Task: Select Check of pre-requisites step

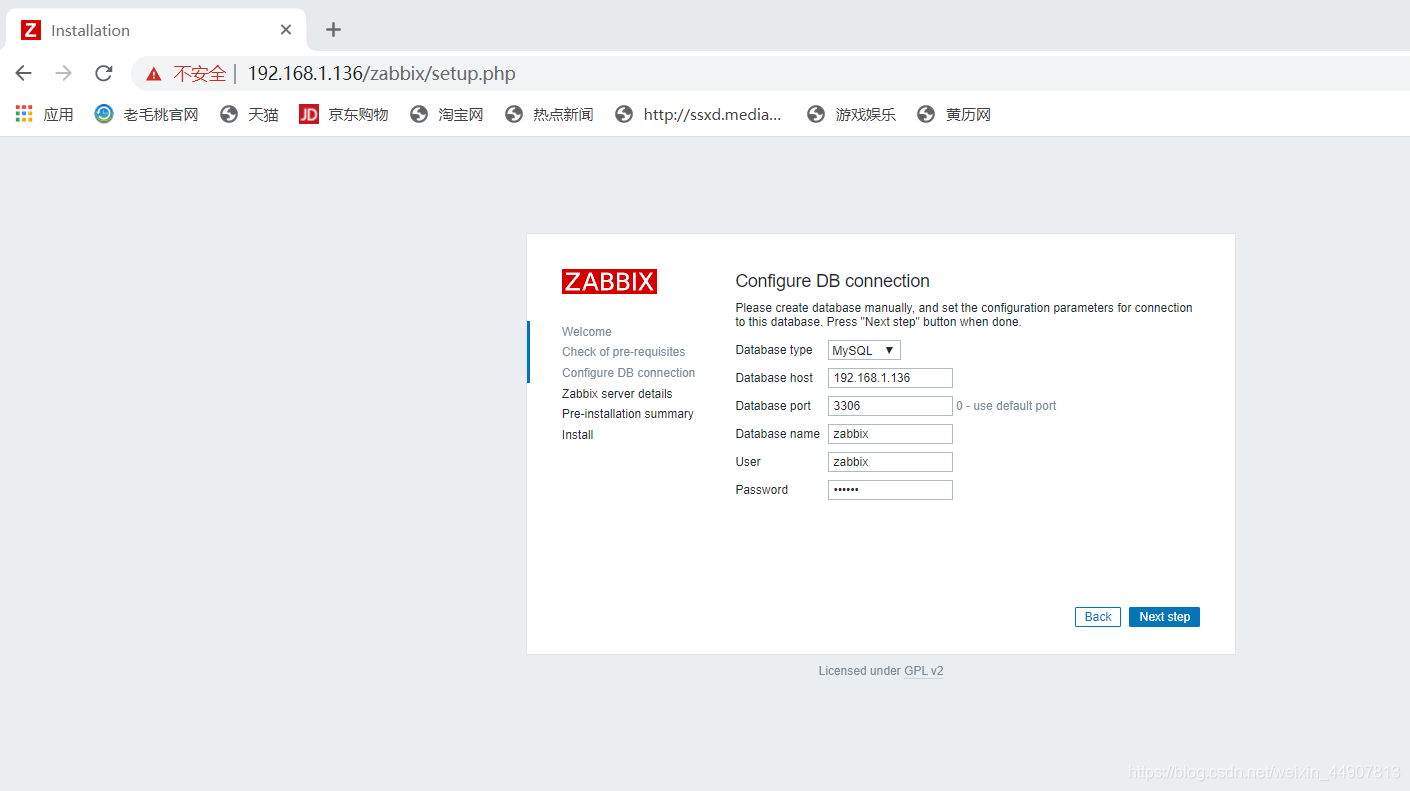Action: (624, 352)
